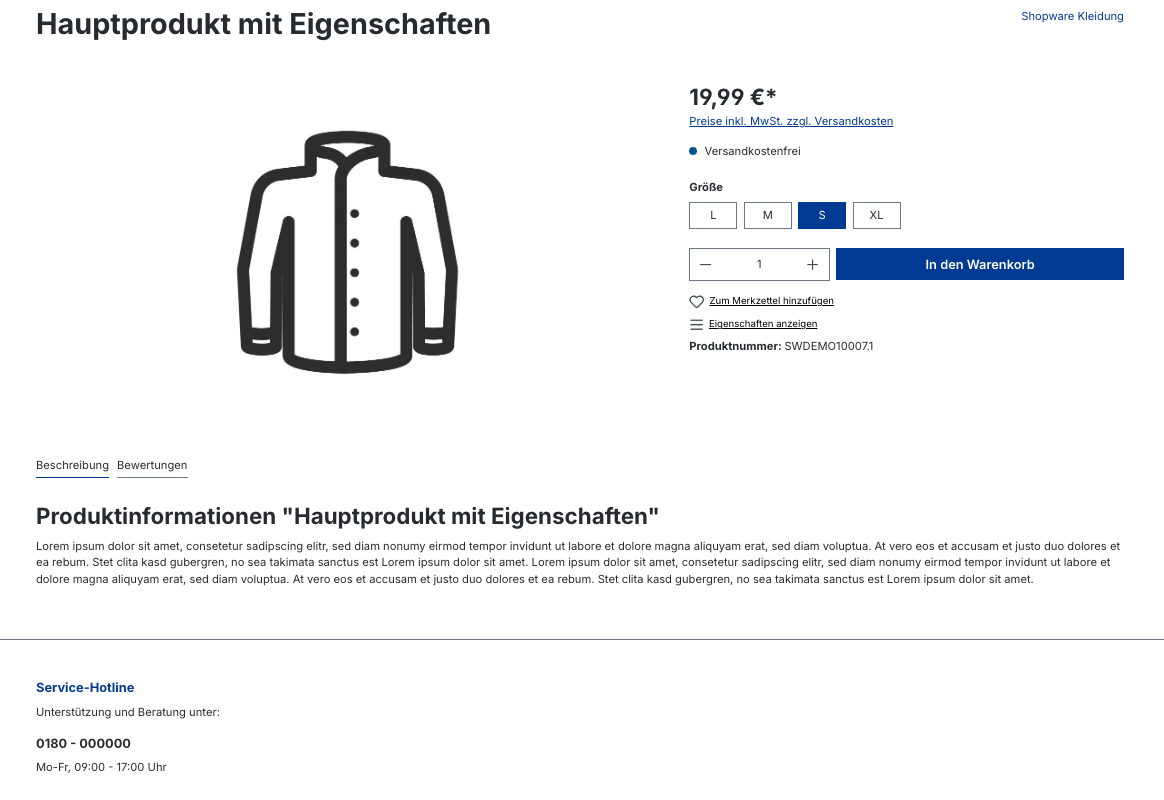This screenshot has width=1164, height=800.
Task: Click Zum Merkzettel hinzufügen link
Action: [x=771, y=301]
